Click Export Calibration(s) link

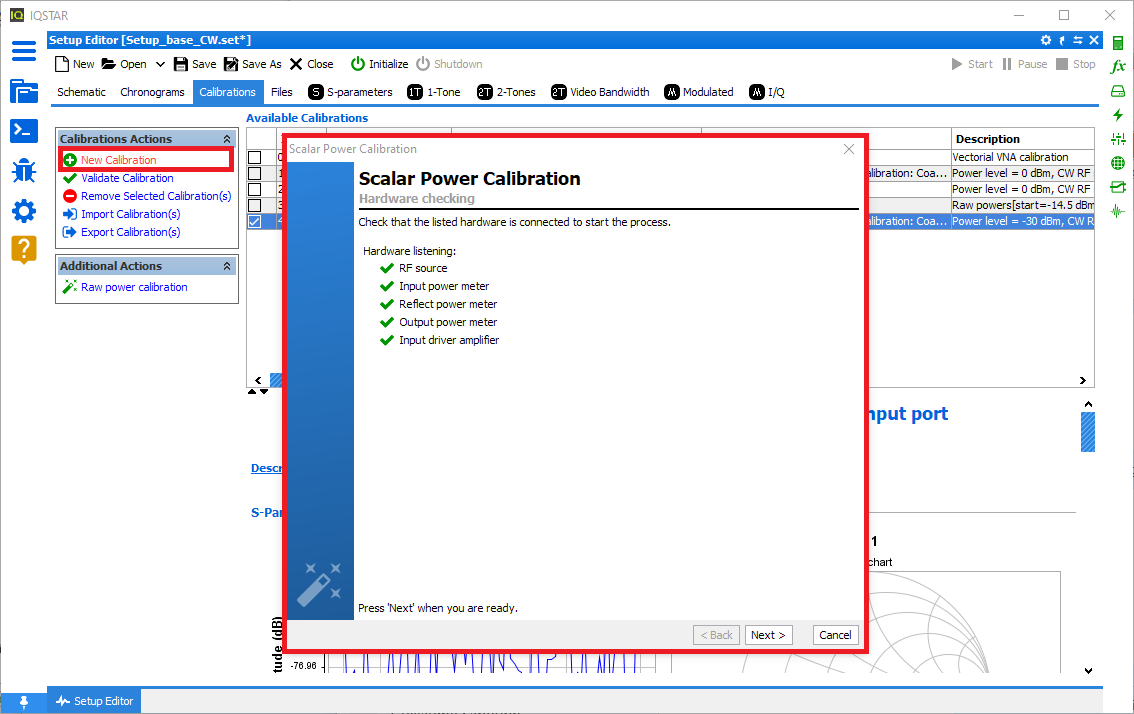click(x=130, y=232)
